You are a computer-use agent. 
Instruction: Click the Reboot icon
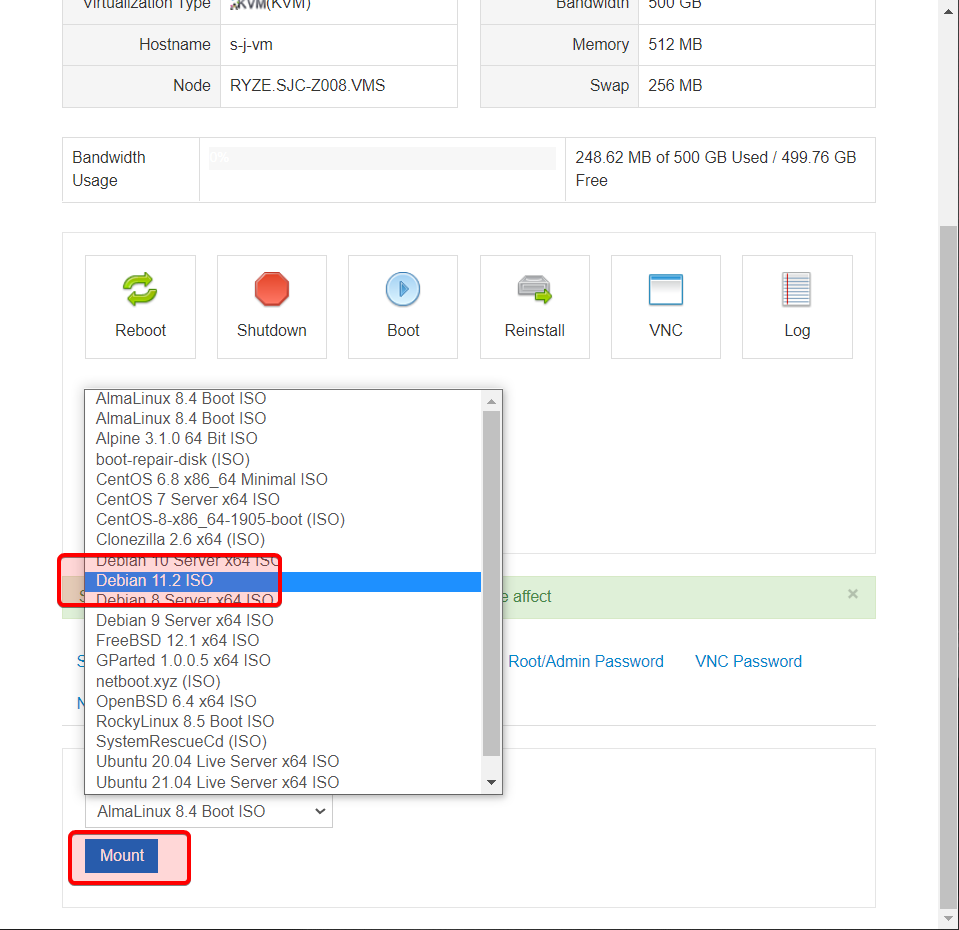pyautogui.click(x=140, y=290)
